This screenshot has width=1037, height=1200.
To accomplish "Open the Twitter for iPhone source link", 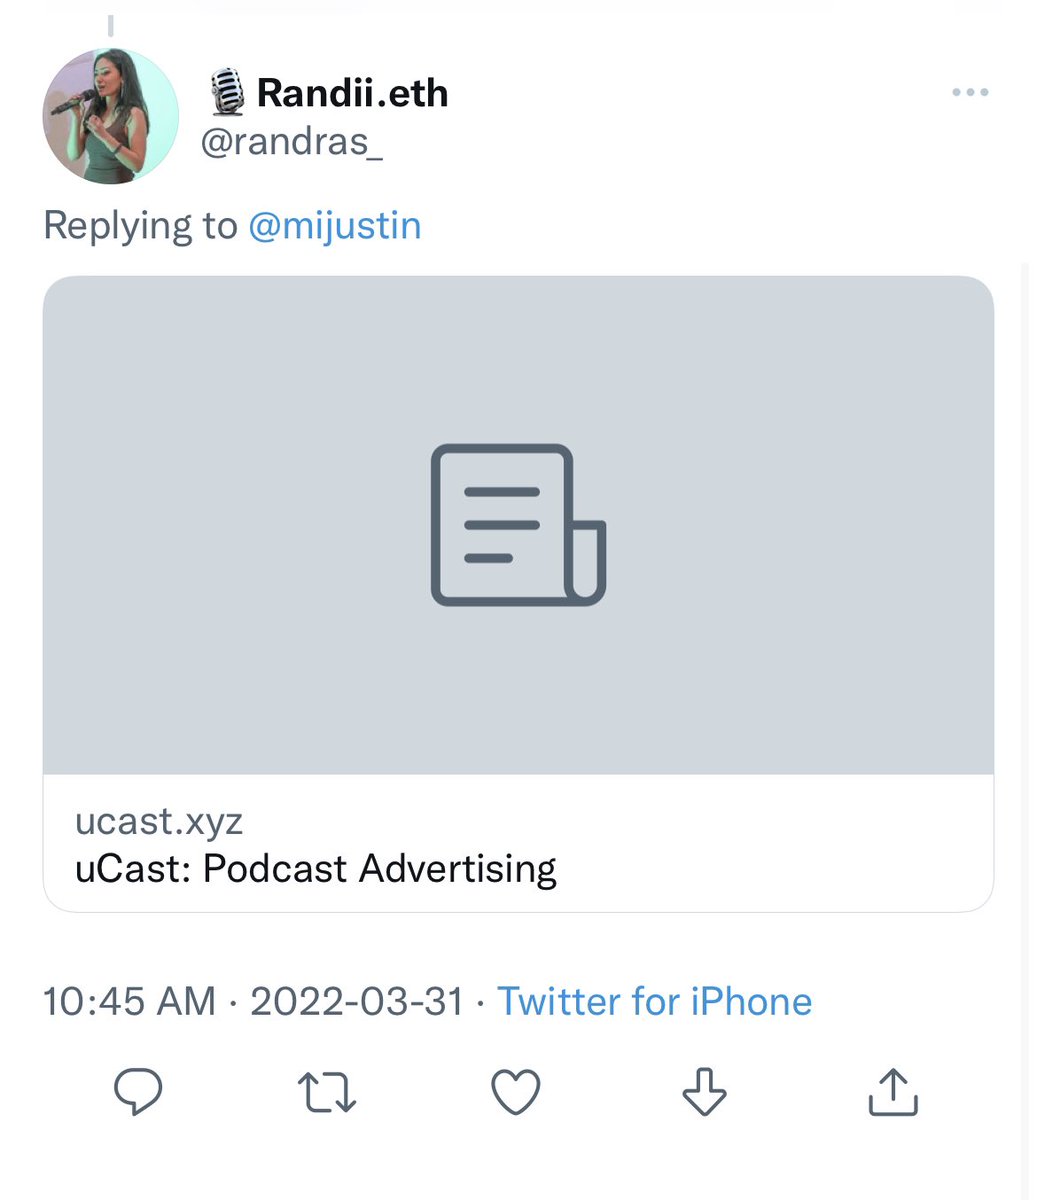I will (x=655, y=1001).
